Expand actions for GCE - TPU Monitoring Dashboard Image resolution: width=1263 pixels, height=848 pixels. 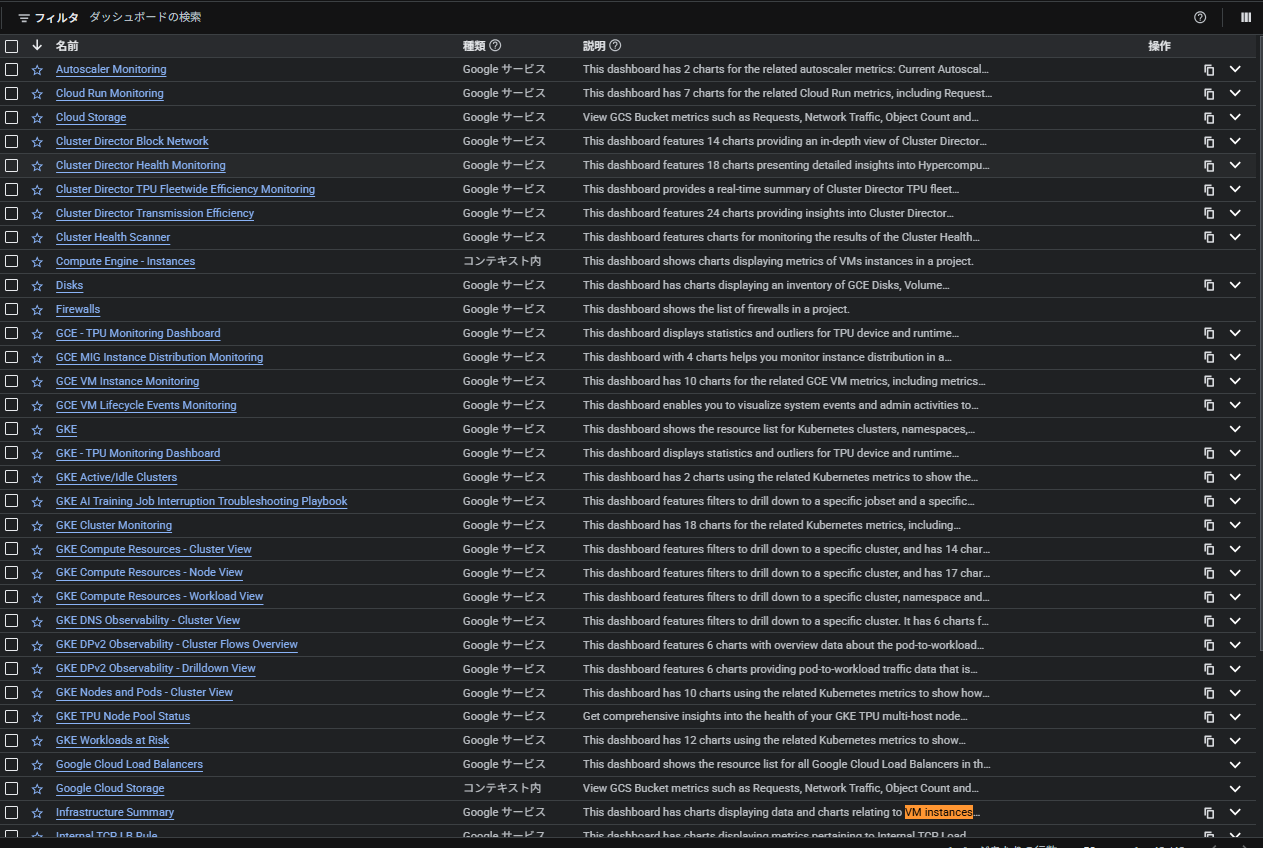(x=1235, y=334)
